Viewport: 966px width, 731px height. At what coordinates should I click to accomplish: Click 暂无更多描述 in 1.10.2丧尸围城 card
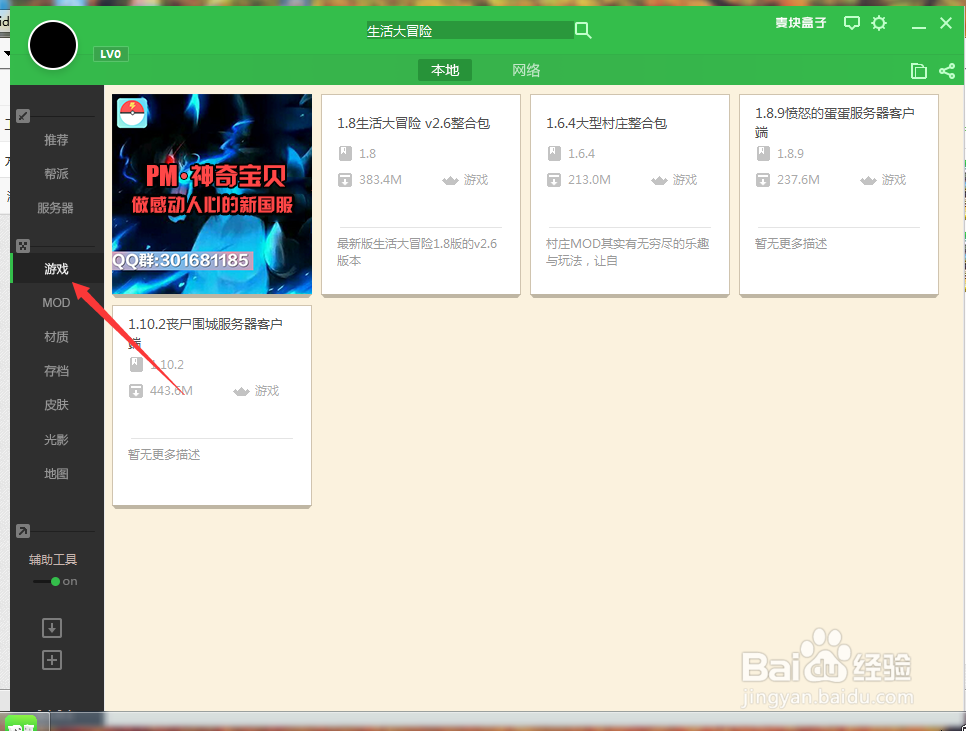[x=164, y=454]
